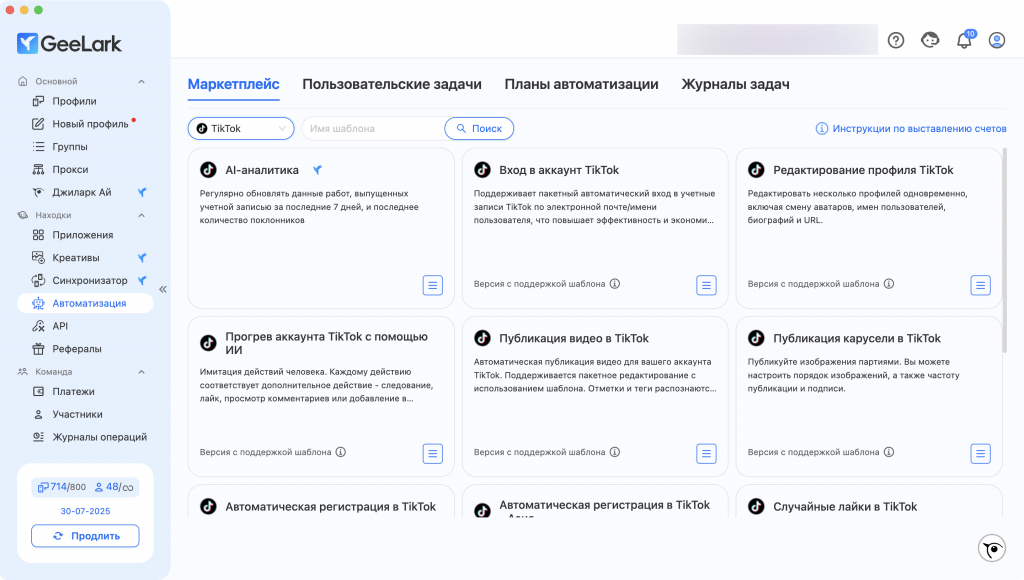Click the Поиск search button
The image size is (1024, 580).
coord(479,129)
